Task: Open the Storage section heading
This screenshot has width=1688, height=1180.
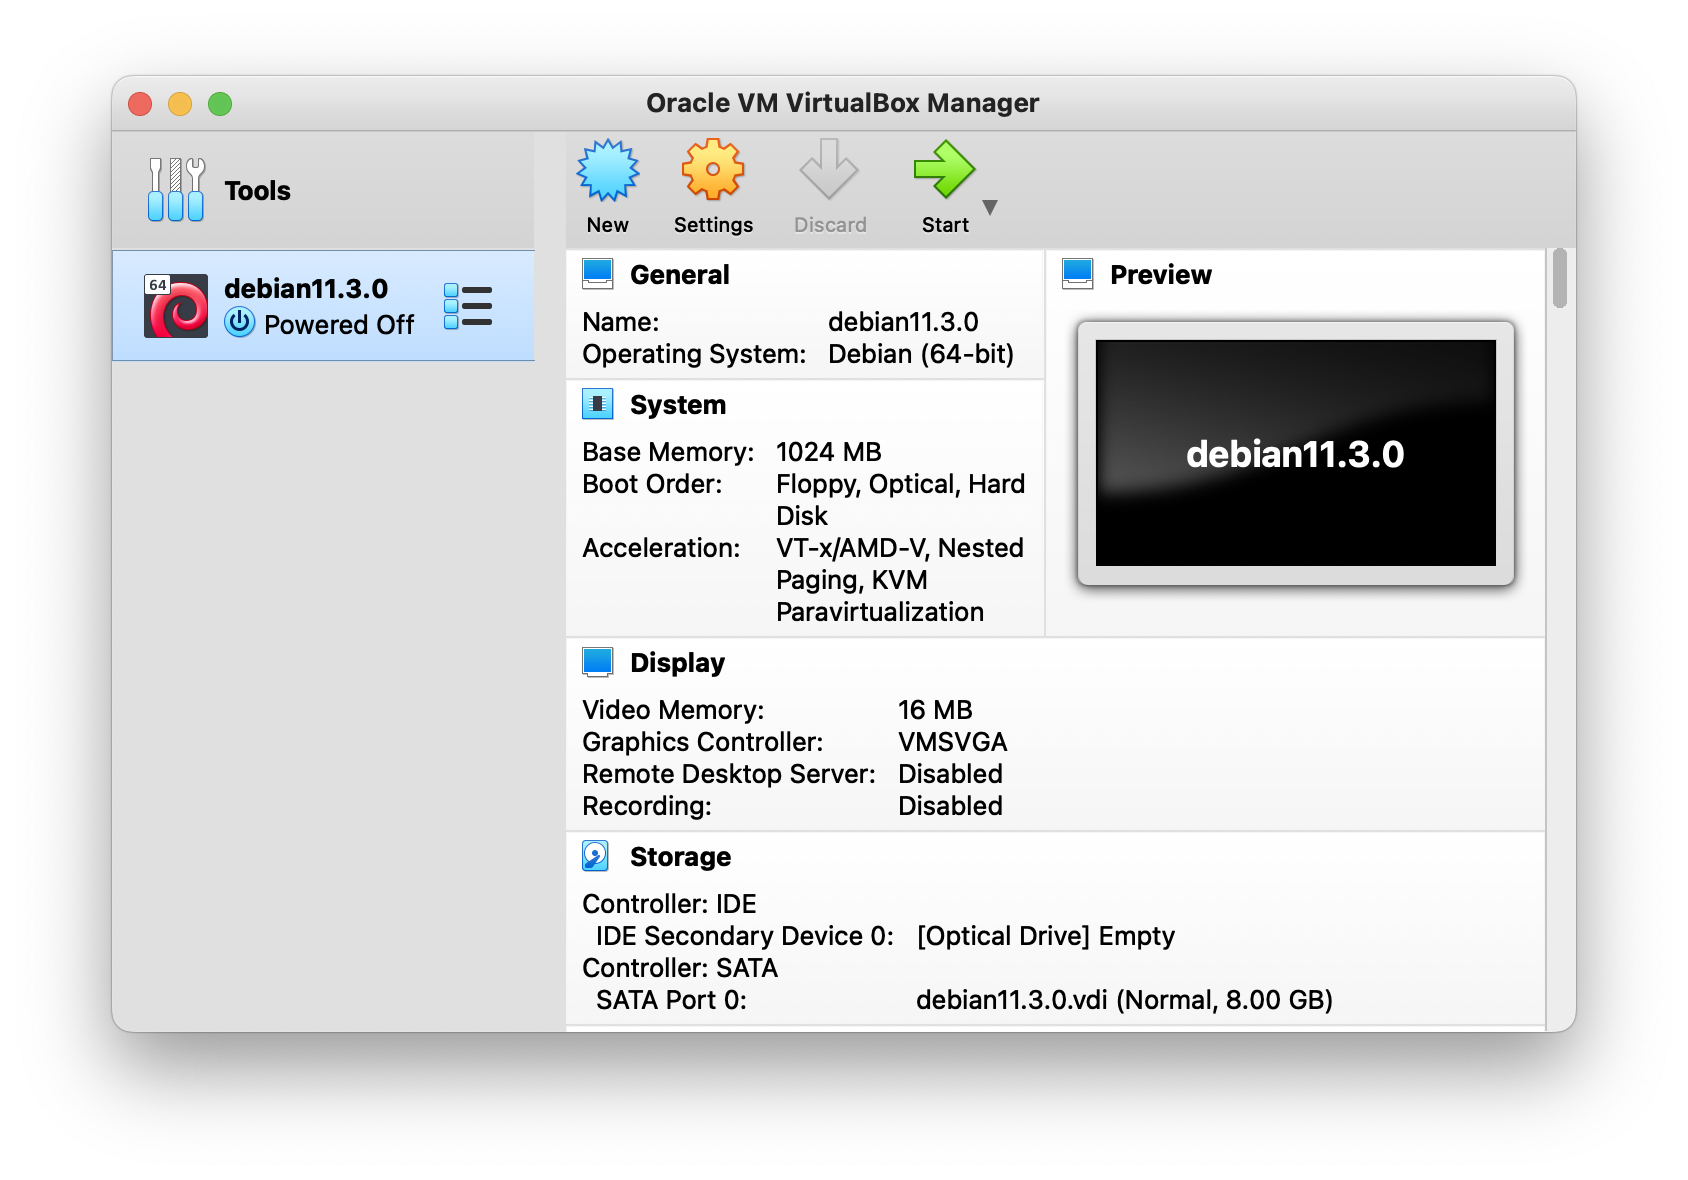Action: (680, 857)
